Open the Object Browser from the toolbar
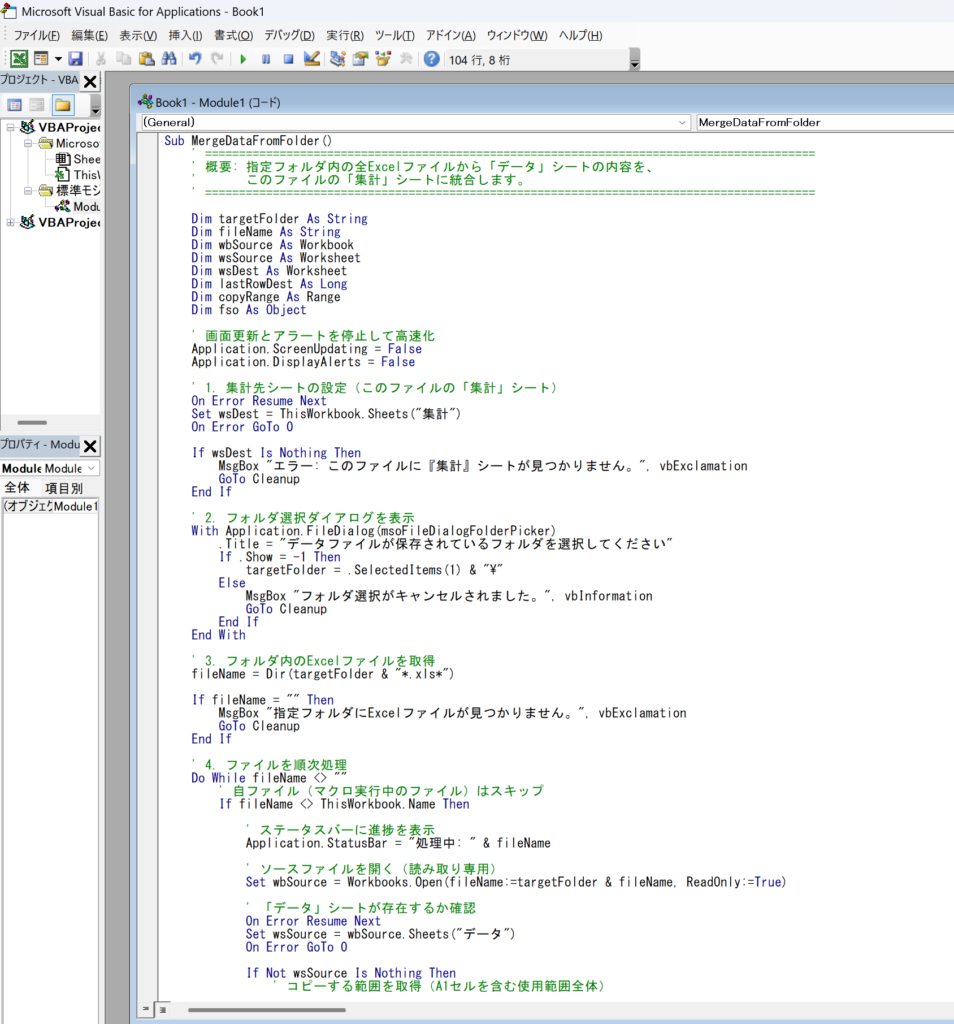The image size is (954, 1024). [x=382, y=59]
